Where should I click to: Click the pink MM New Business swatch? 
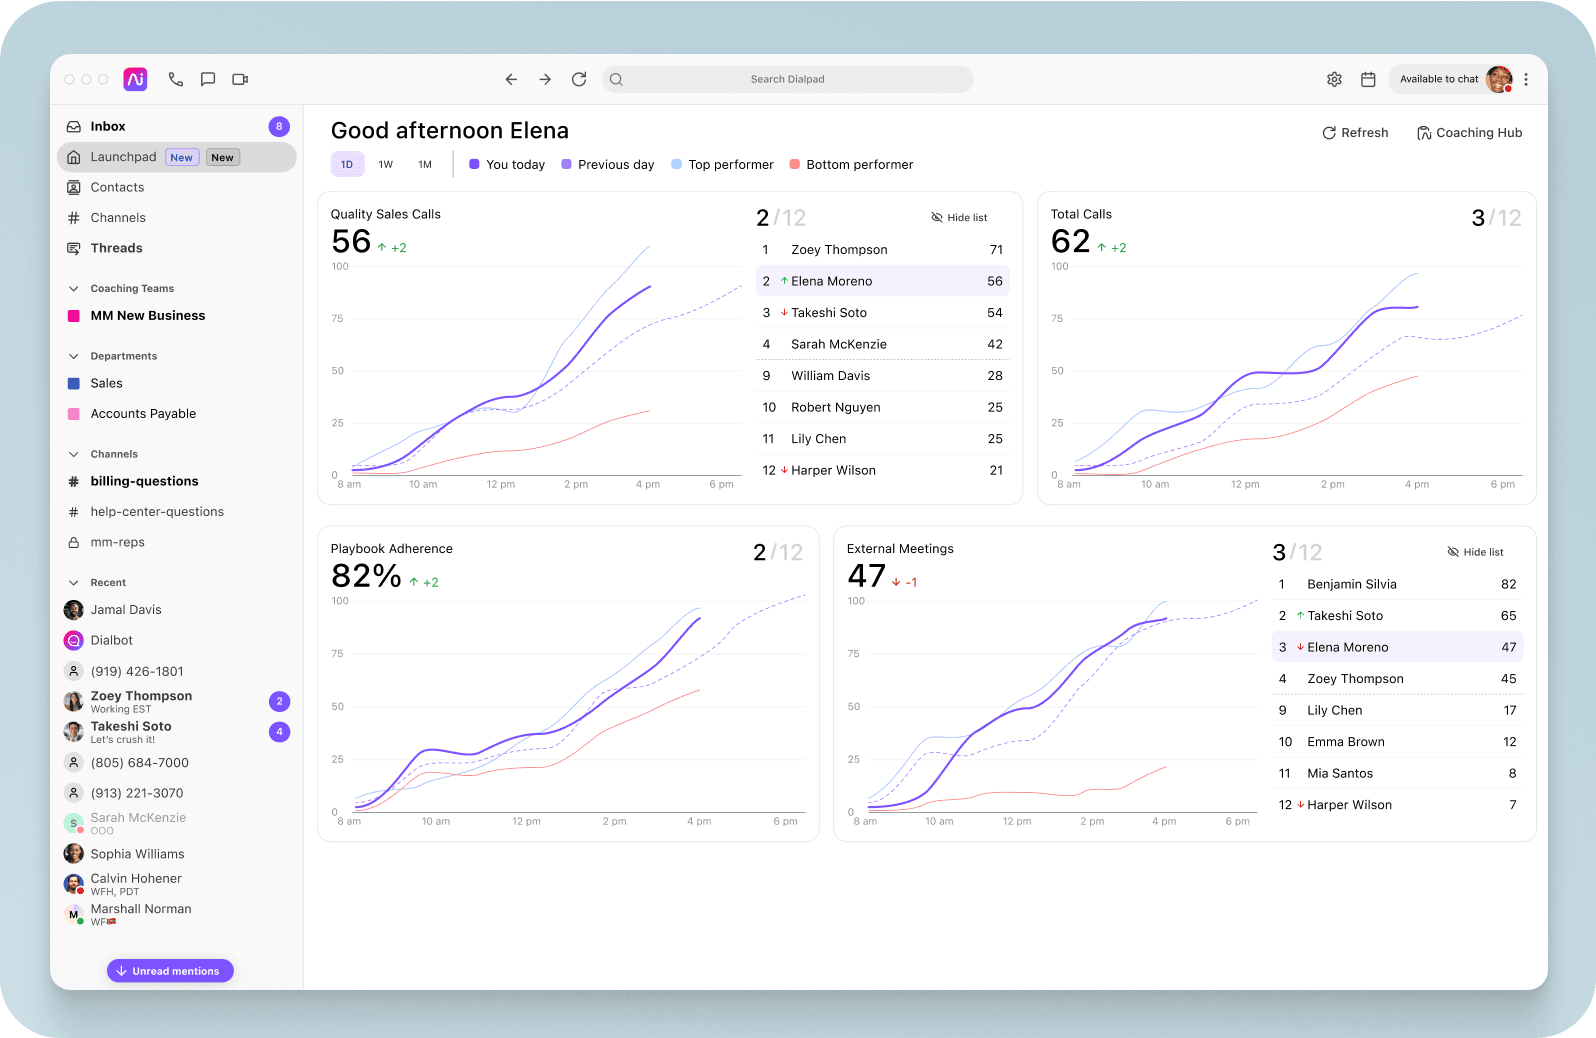73,316
